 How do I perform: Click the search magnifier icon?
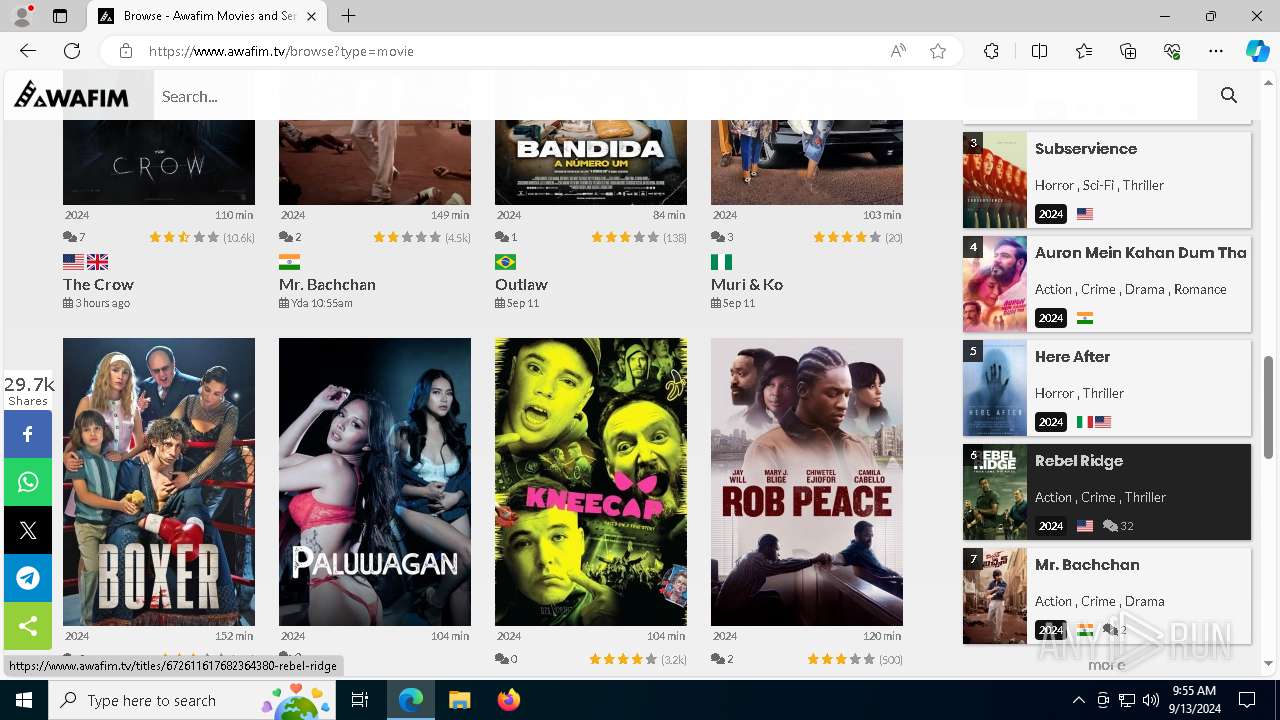[x=1229, y=96]
